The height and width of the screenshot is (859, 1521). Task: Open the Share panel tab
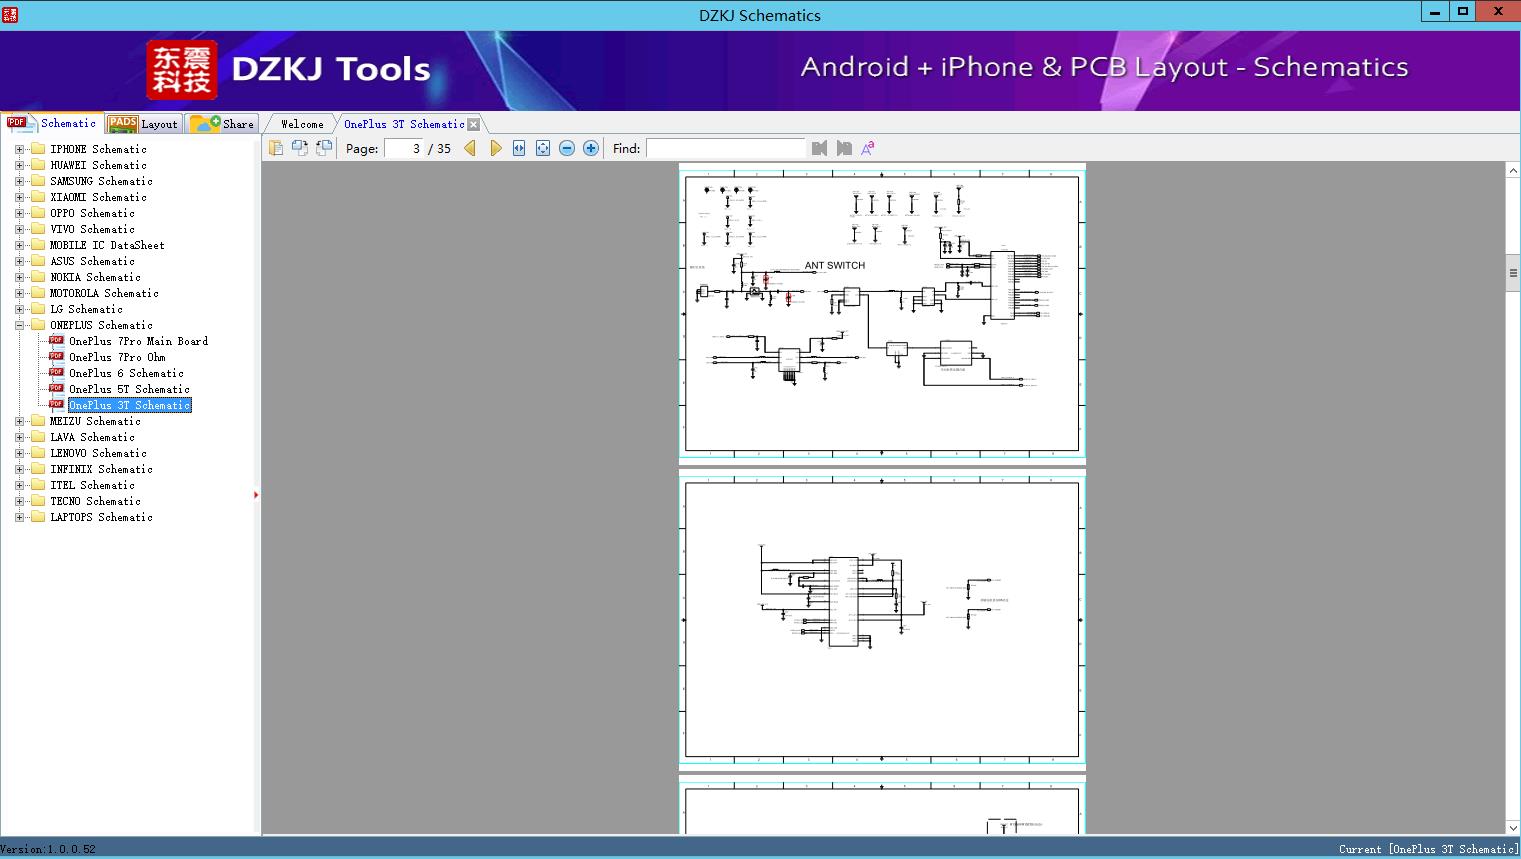222,123
